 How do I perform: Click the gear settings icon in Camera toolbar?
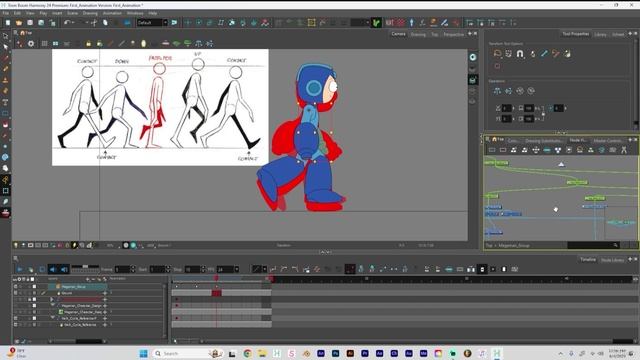pos(31,43)
